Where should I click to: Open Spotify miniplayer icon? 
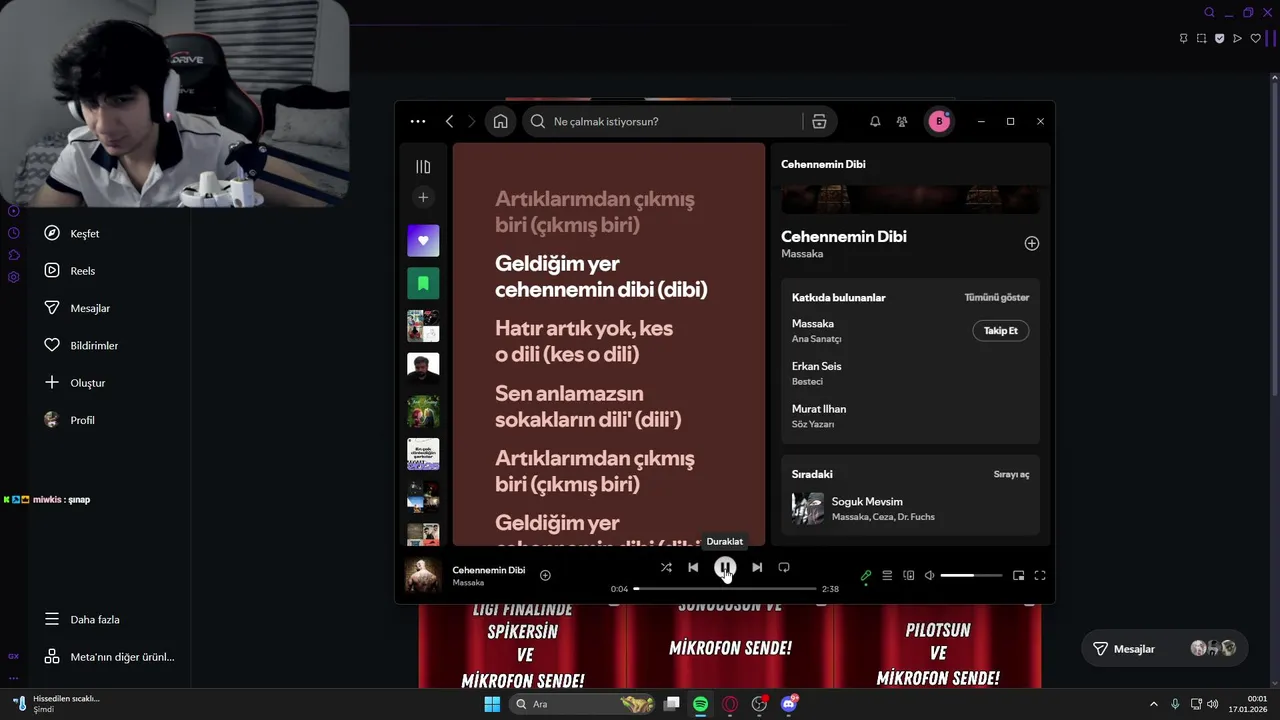click(1018, 575)
